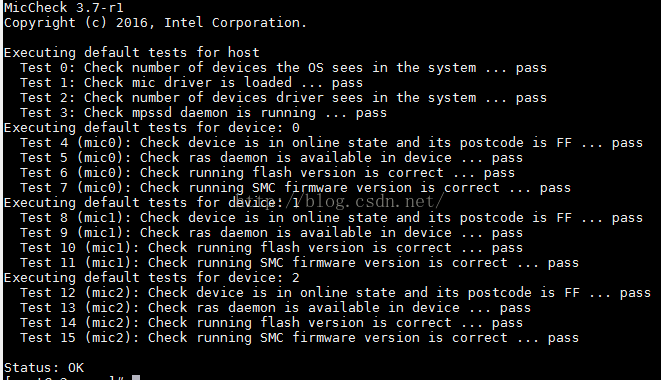Select Test 7 (mic0) SMC firmware line
This screenshot has height=380, width=661.
tap(295, 188)
